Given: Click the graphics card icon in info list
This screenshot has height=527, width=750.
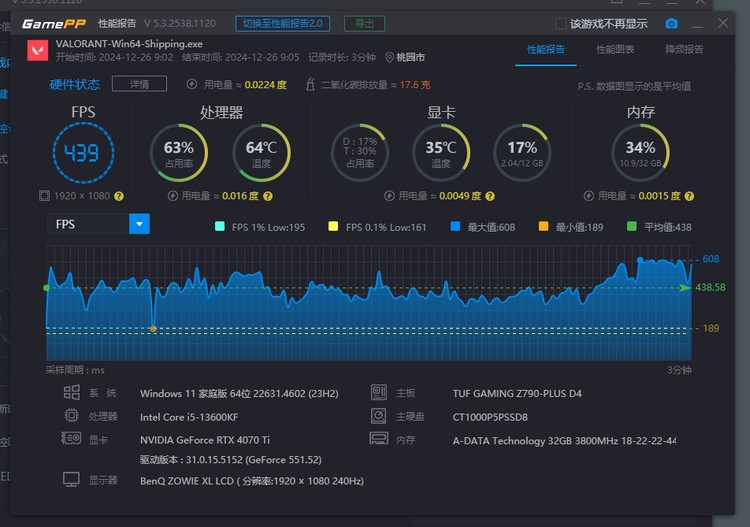Looking at the screenshot, I should coord(71,438).
